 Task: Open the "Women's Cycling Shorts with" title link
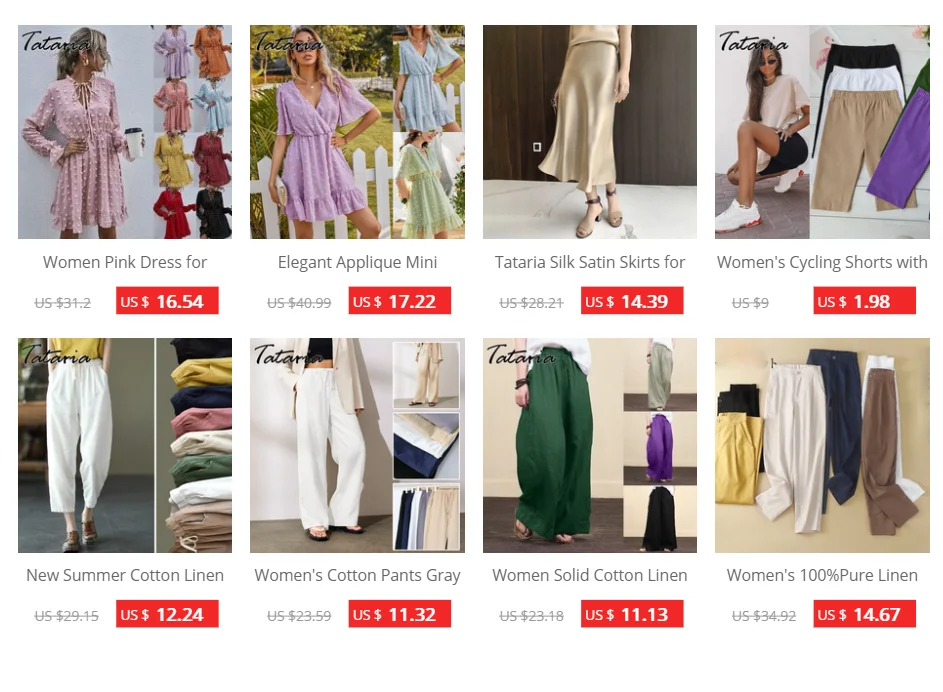coord(822,262)
